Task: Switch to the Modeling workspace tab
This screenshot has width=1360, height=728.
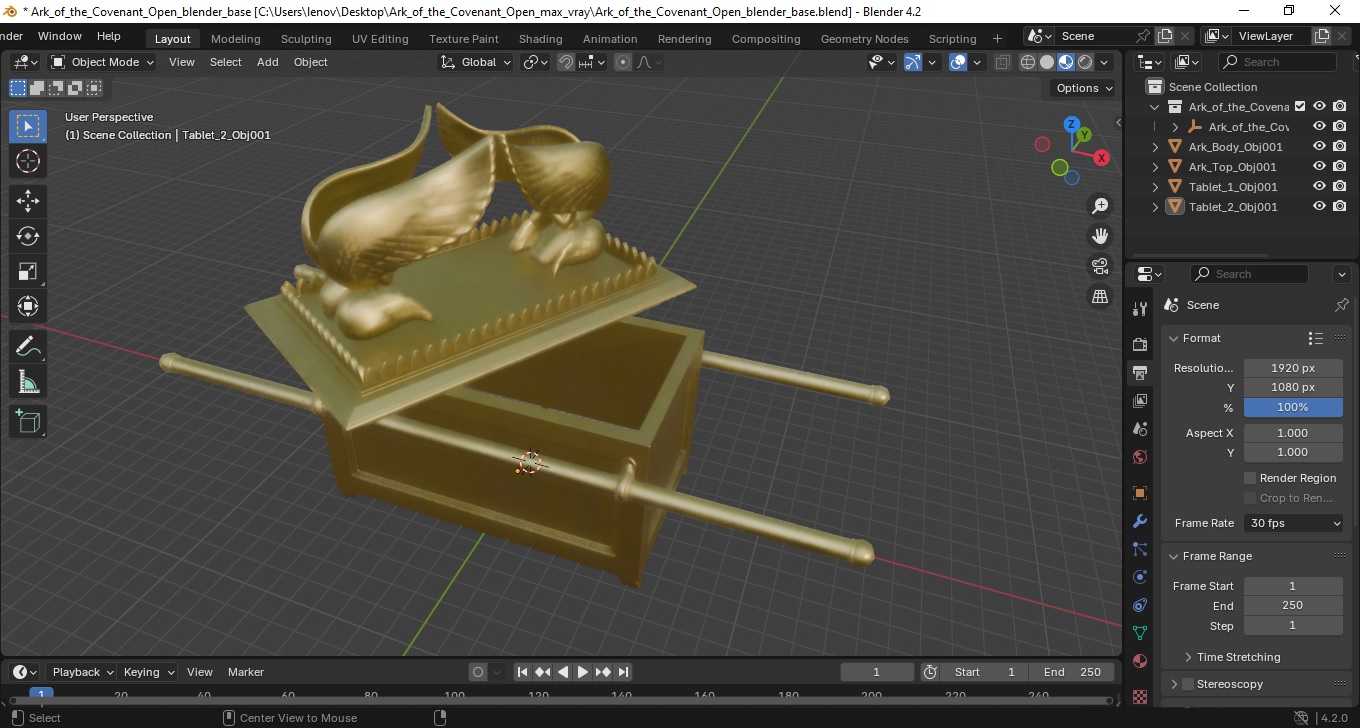Action: point(235,39)
